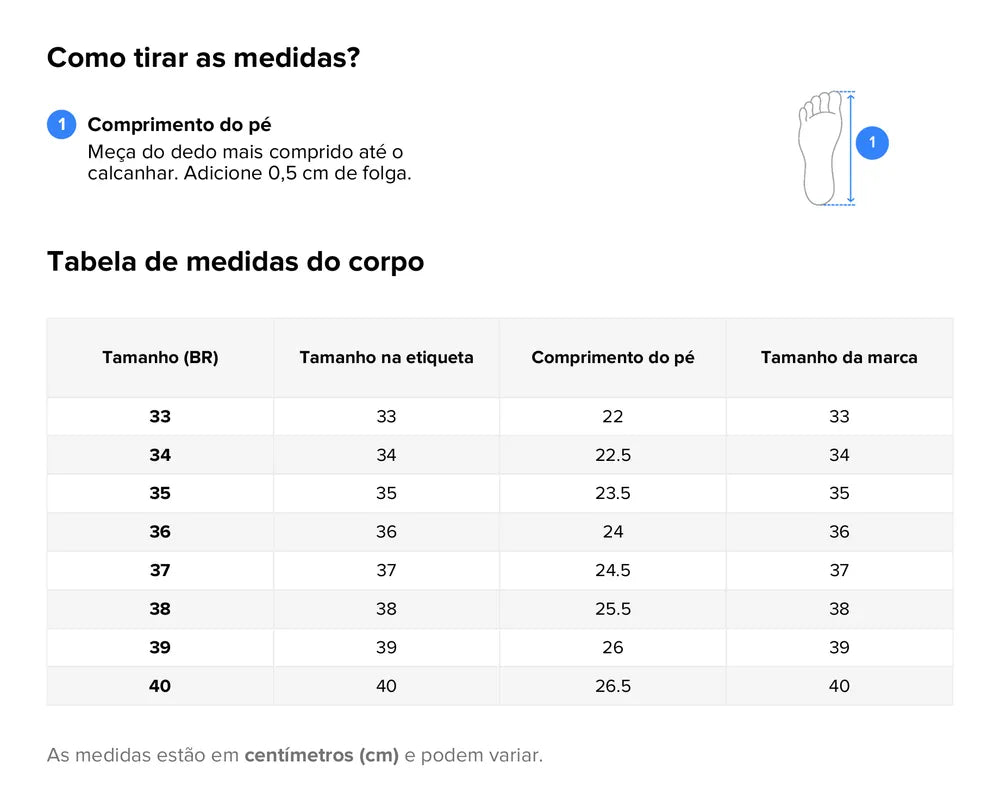Click the foot length value 25.5

point(613,609)
